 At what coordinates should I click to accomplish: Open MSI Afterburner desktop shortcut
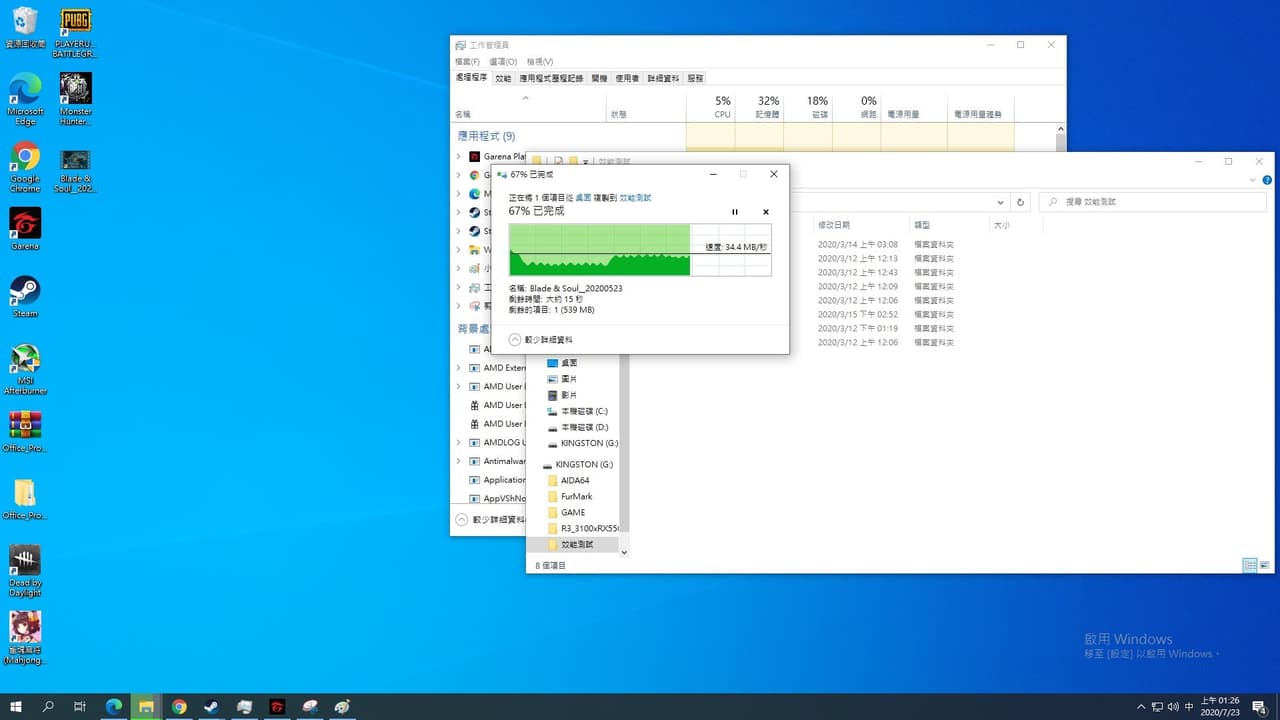(x=25, y=369)
